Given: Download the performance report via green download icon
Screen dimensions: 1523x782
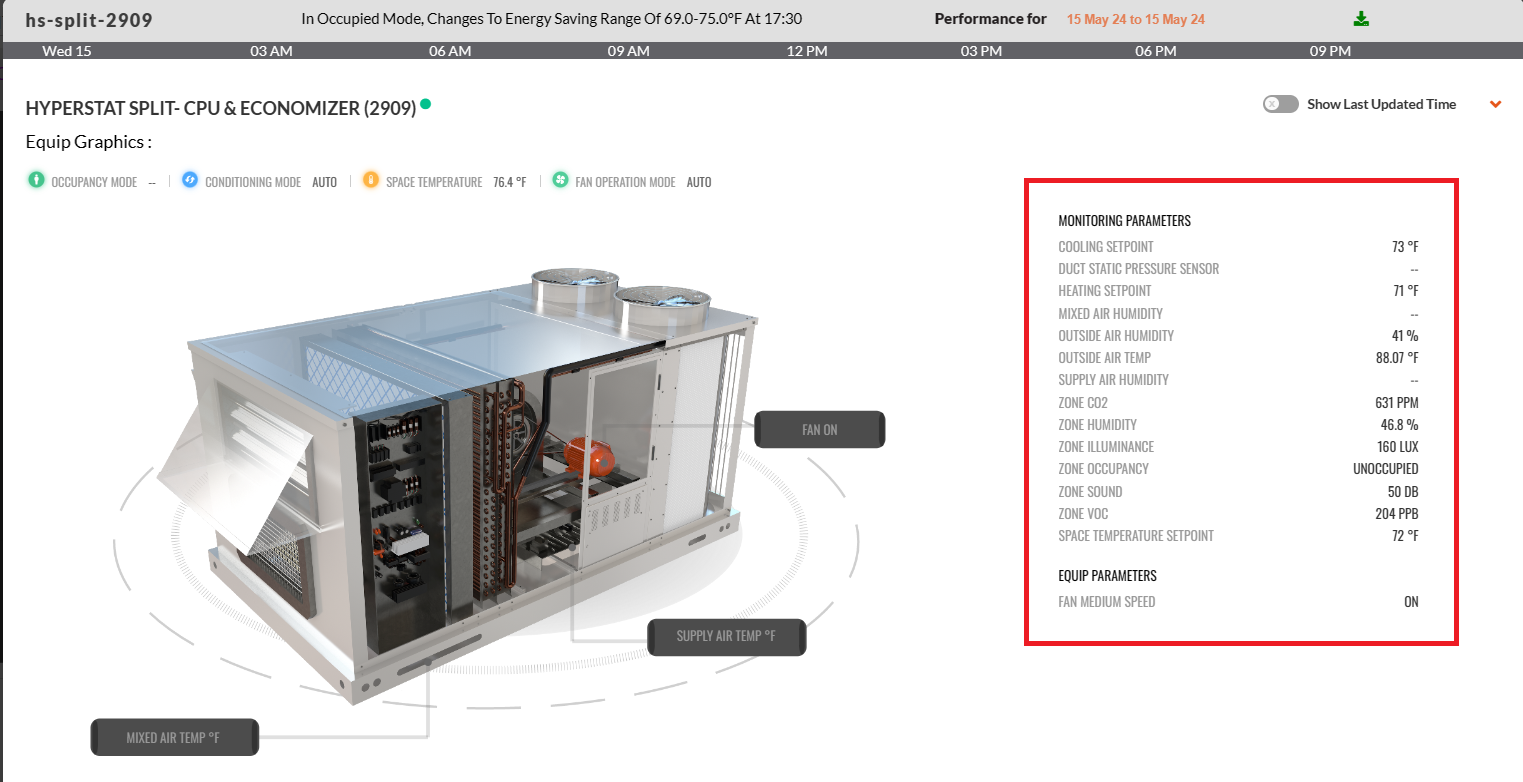Looking at the screenshot, I should (1360, 17).
